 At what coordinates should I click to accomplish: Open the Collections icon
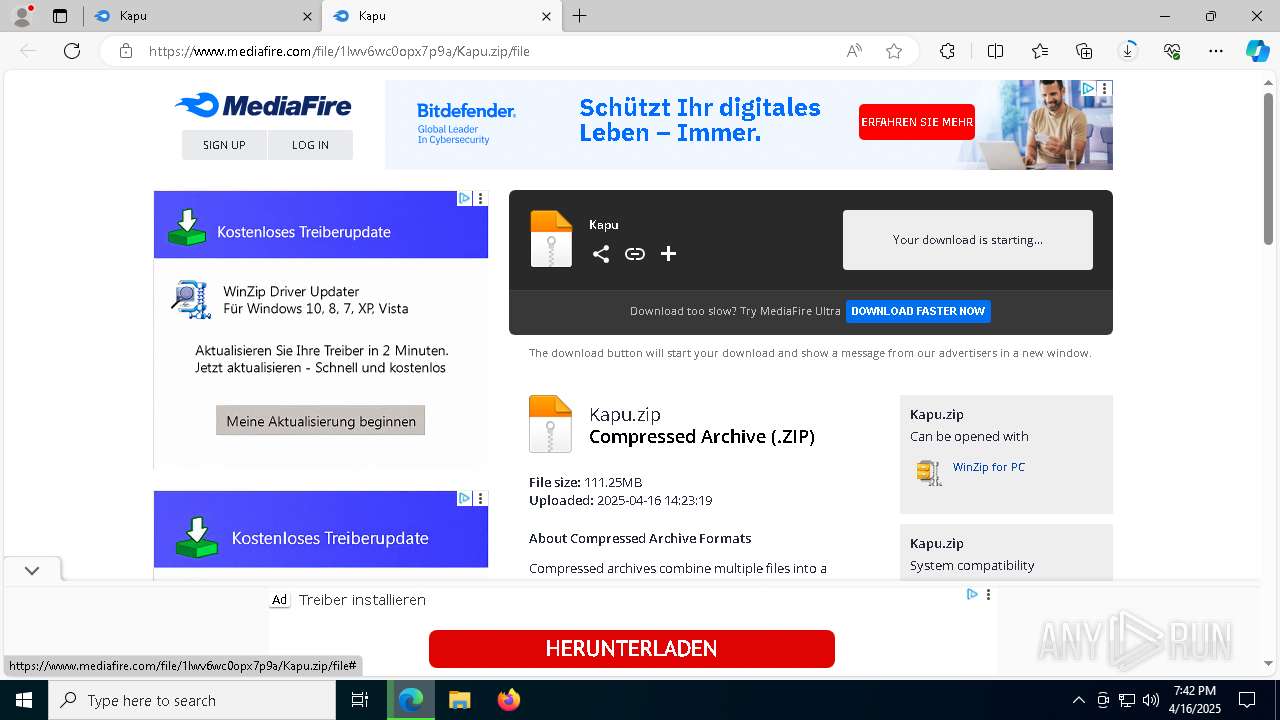pos(1084,51)
